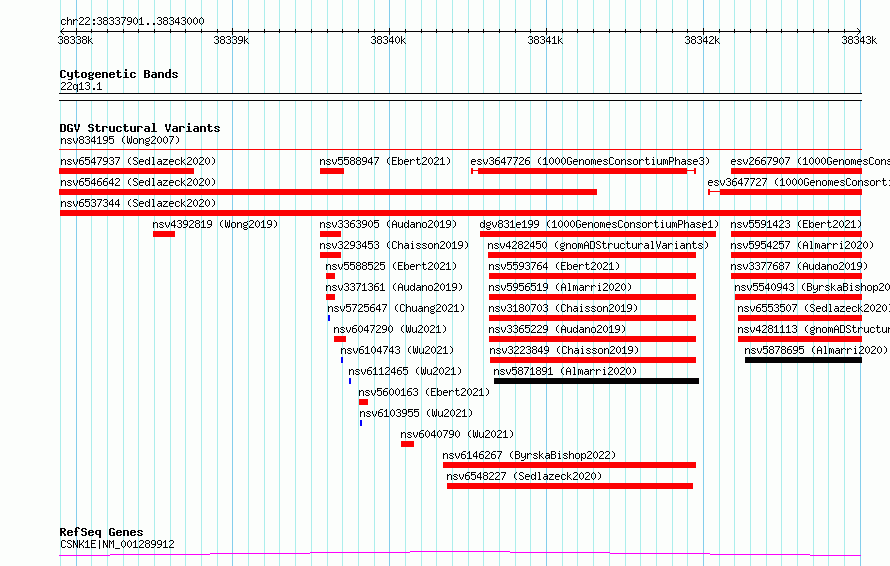Select nsv6104743 (Wu2021) label
Screen dimensions: 890x566
click(x=397, y=350)
